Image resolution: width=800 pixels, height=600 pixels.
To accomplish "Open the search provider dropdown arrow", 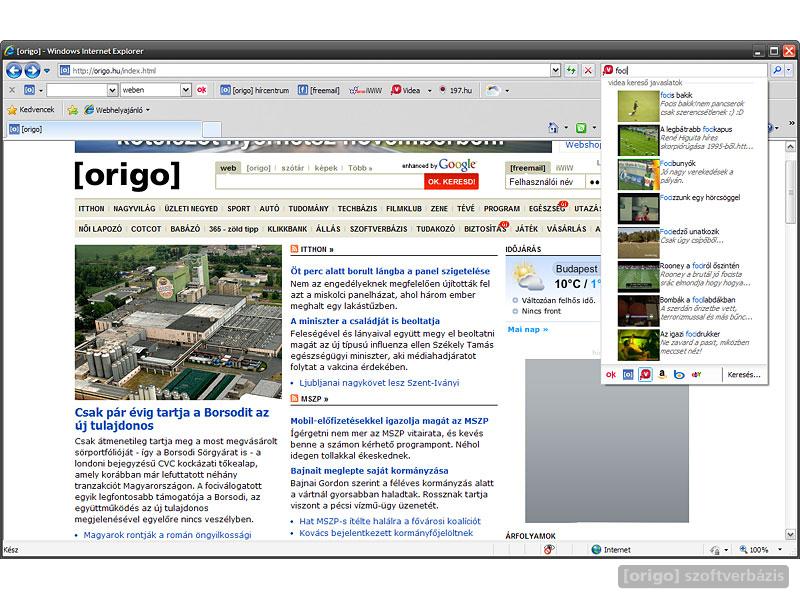I will [789, 70].
